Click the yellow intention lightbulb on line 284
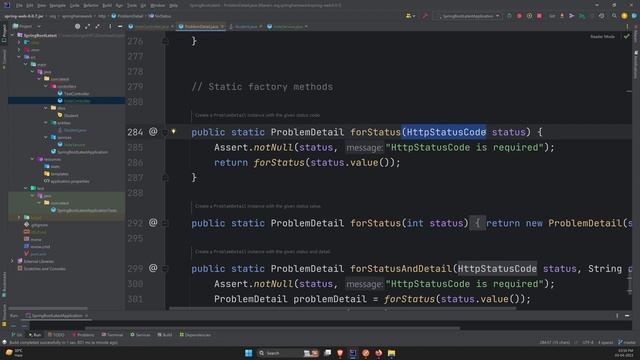 pyautogui.click(x=173, y=131)
